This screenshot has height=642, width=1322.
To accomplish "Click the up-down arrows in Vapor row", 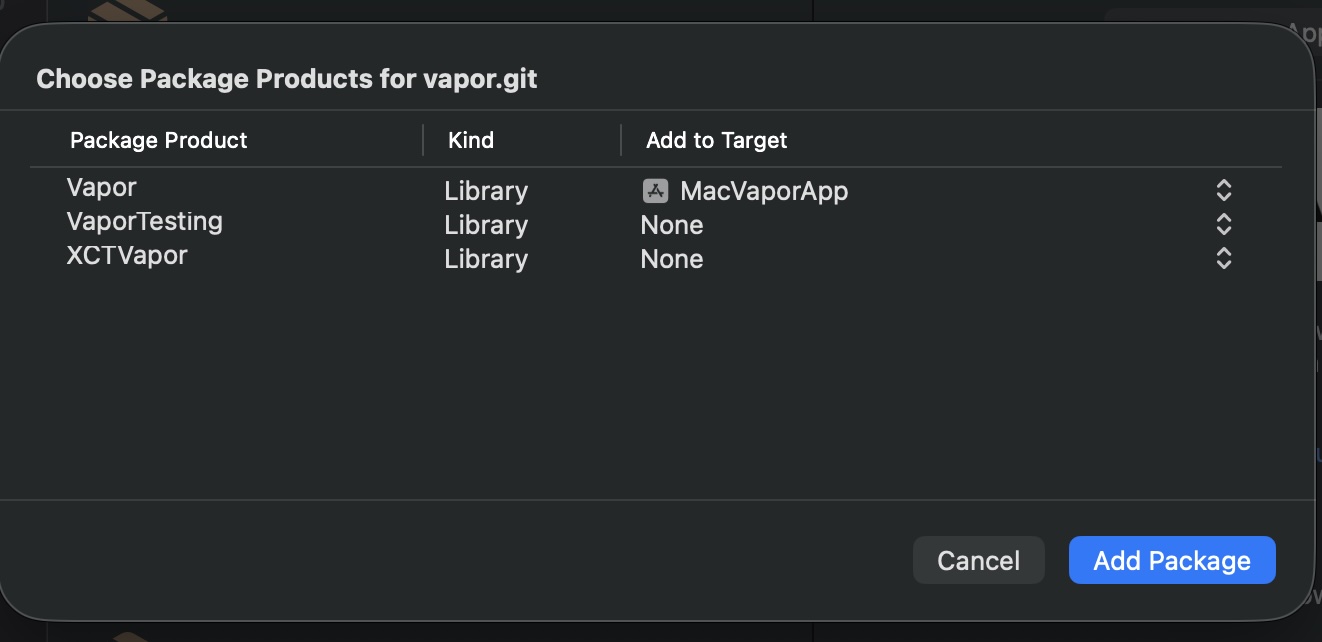I will (x=1223, y=190).
